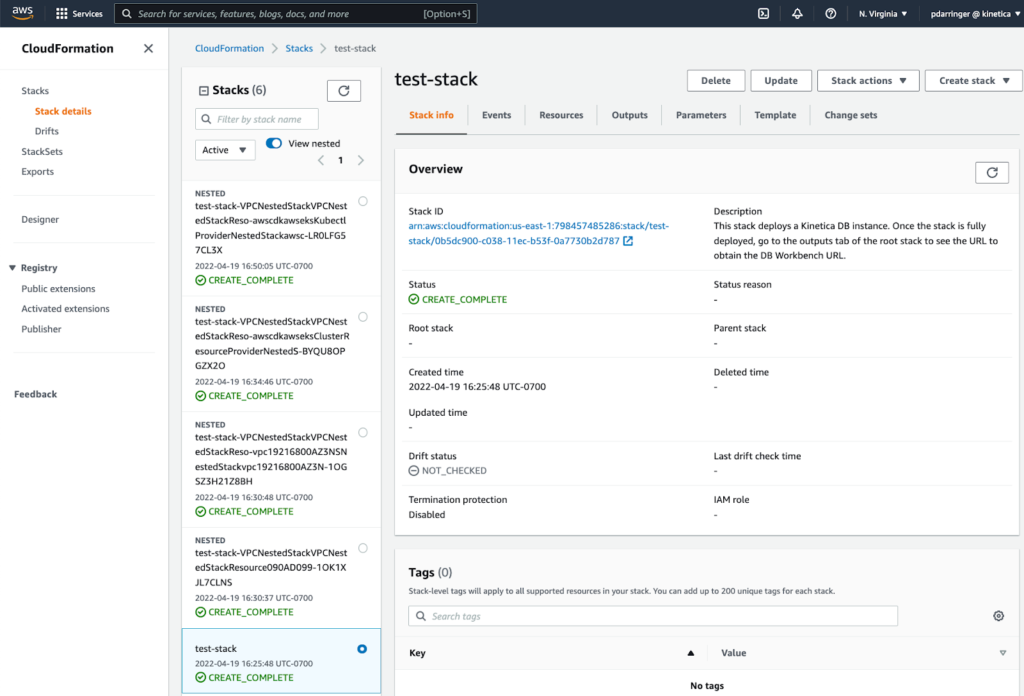Expand the Stack actions dropdown
Image resolution: width=1024 pixels, height=696 pixels.
[867, 81]
